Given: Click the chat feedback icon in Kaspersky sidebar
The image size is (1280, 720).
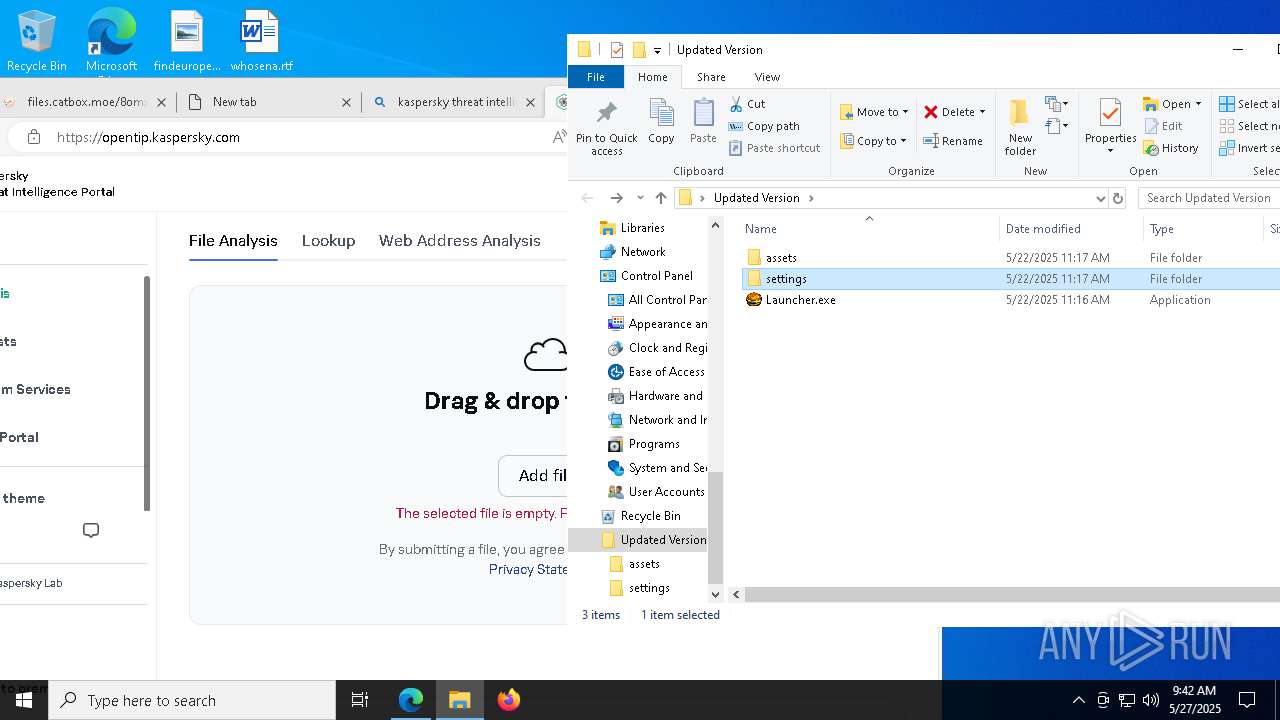Looking at the screenshot, I should [91, 530].
